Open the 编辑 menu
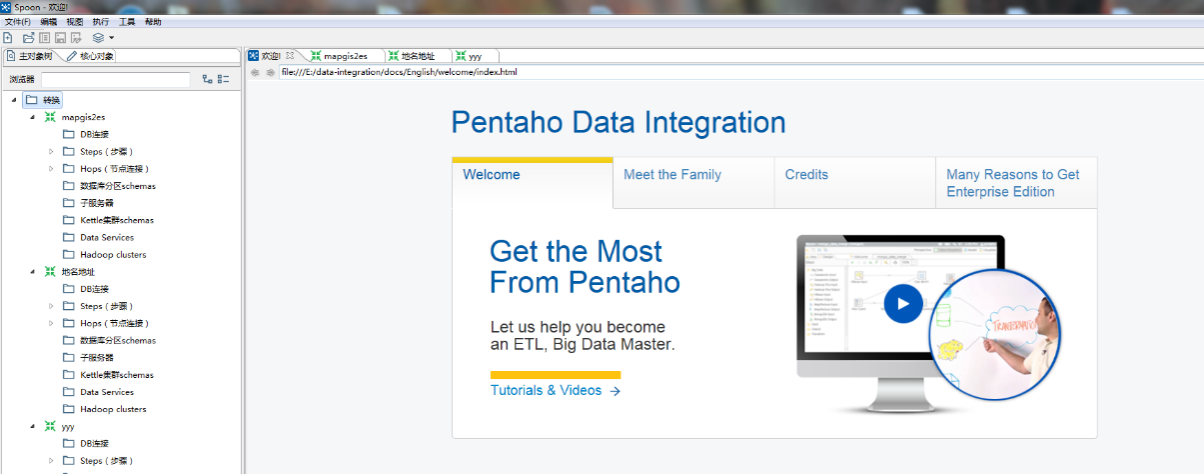This screenshot has height=474, width=1204. (48, 21)
